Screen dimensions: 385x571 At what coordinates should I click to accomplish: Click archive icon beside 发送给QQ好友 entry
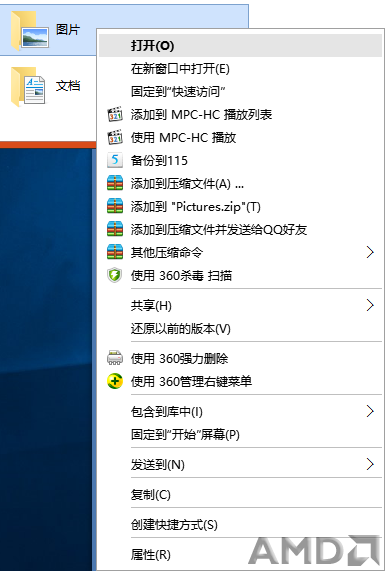click(x=115, y=229)
